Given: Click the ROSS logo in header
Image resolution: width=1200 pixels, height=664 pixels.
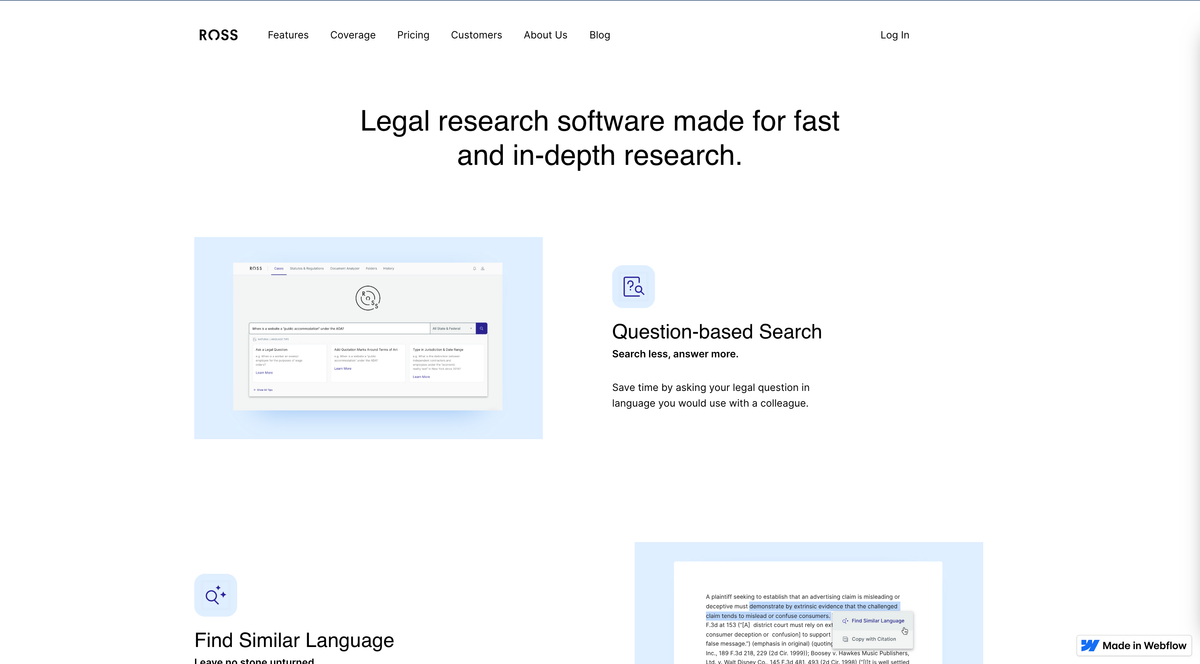Looking at the screenshot, I should coord(218,35).
